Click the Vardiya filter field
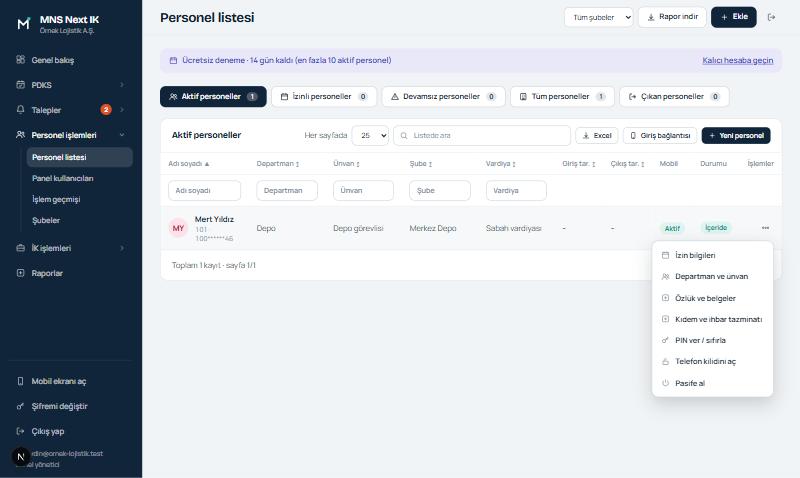This screenshot has width=800, height=478. pos(516,190)
